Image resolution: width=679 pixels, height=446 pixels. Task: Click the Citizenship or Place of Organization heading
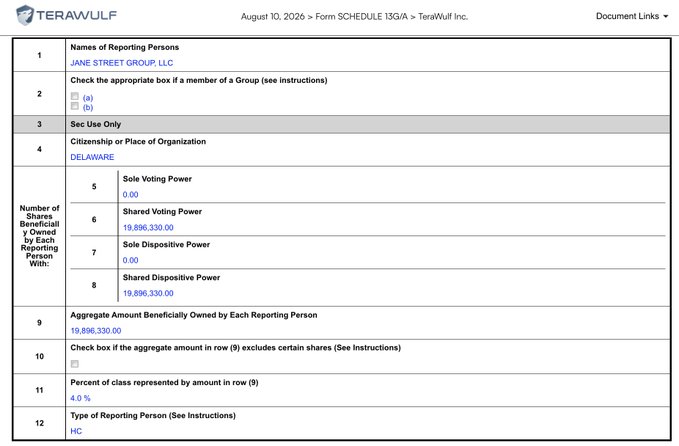(138, 142)
